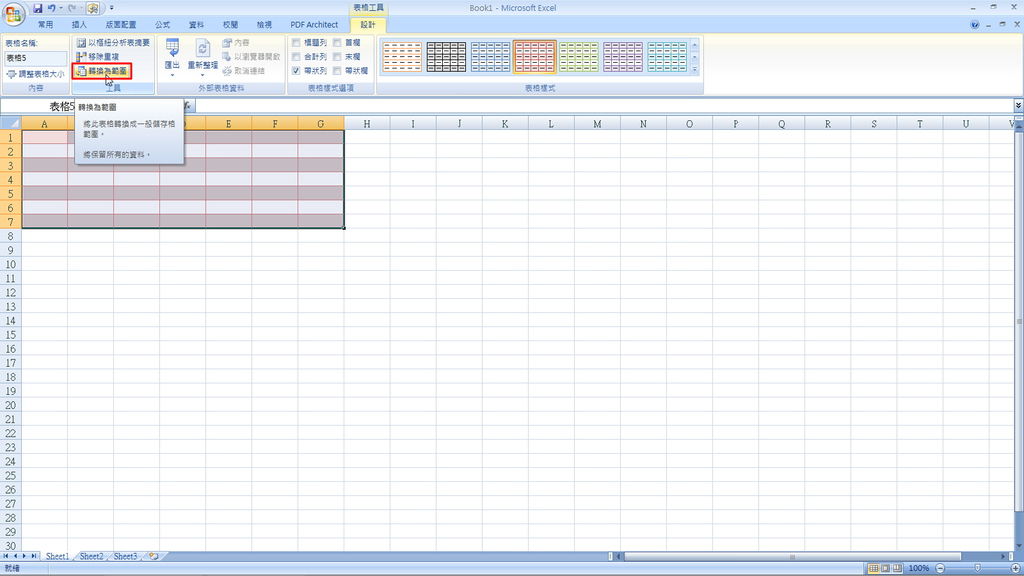Select row 10 header
Image resolution: width=1024 pixels, height=576 pixels.
pos(10,264)
